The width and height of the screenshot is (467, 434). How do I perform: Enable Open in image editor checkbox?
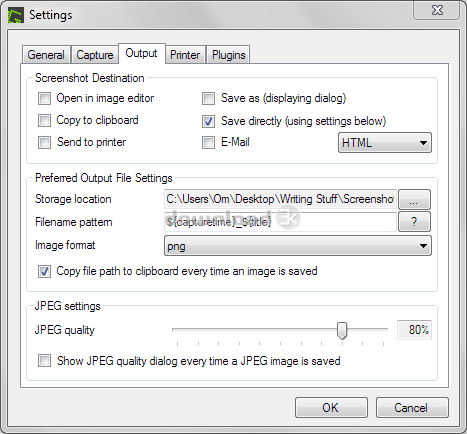(x=44, y=99)
